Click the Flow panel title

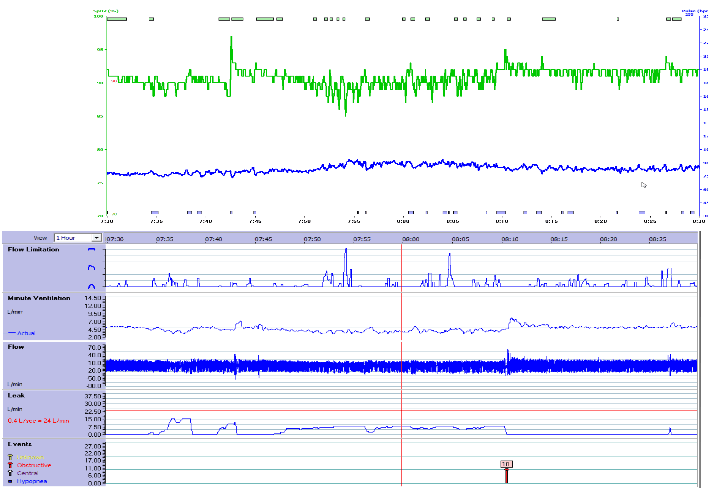(17, 347)
